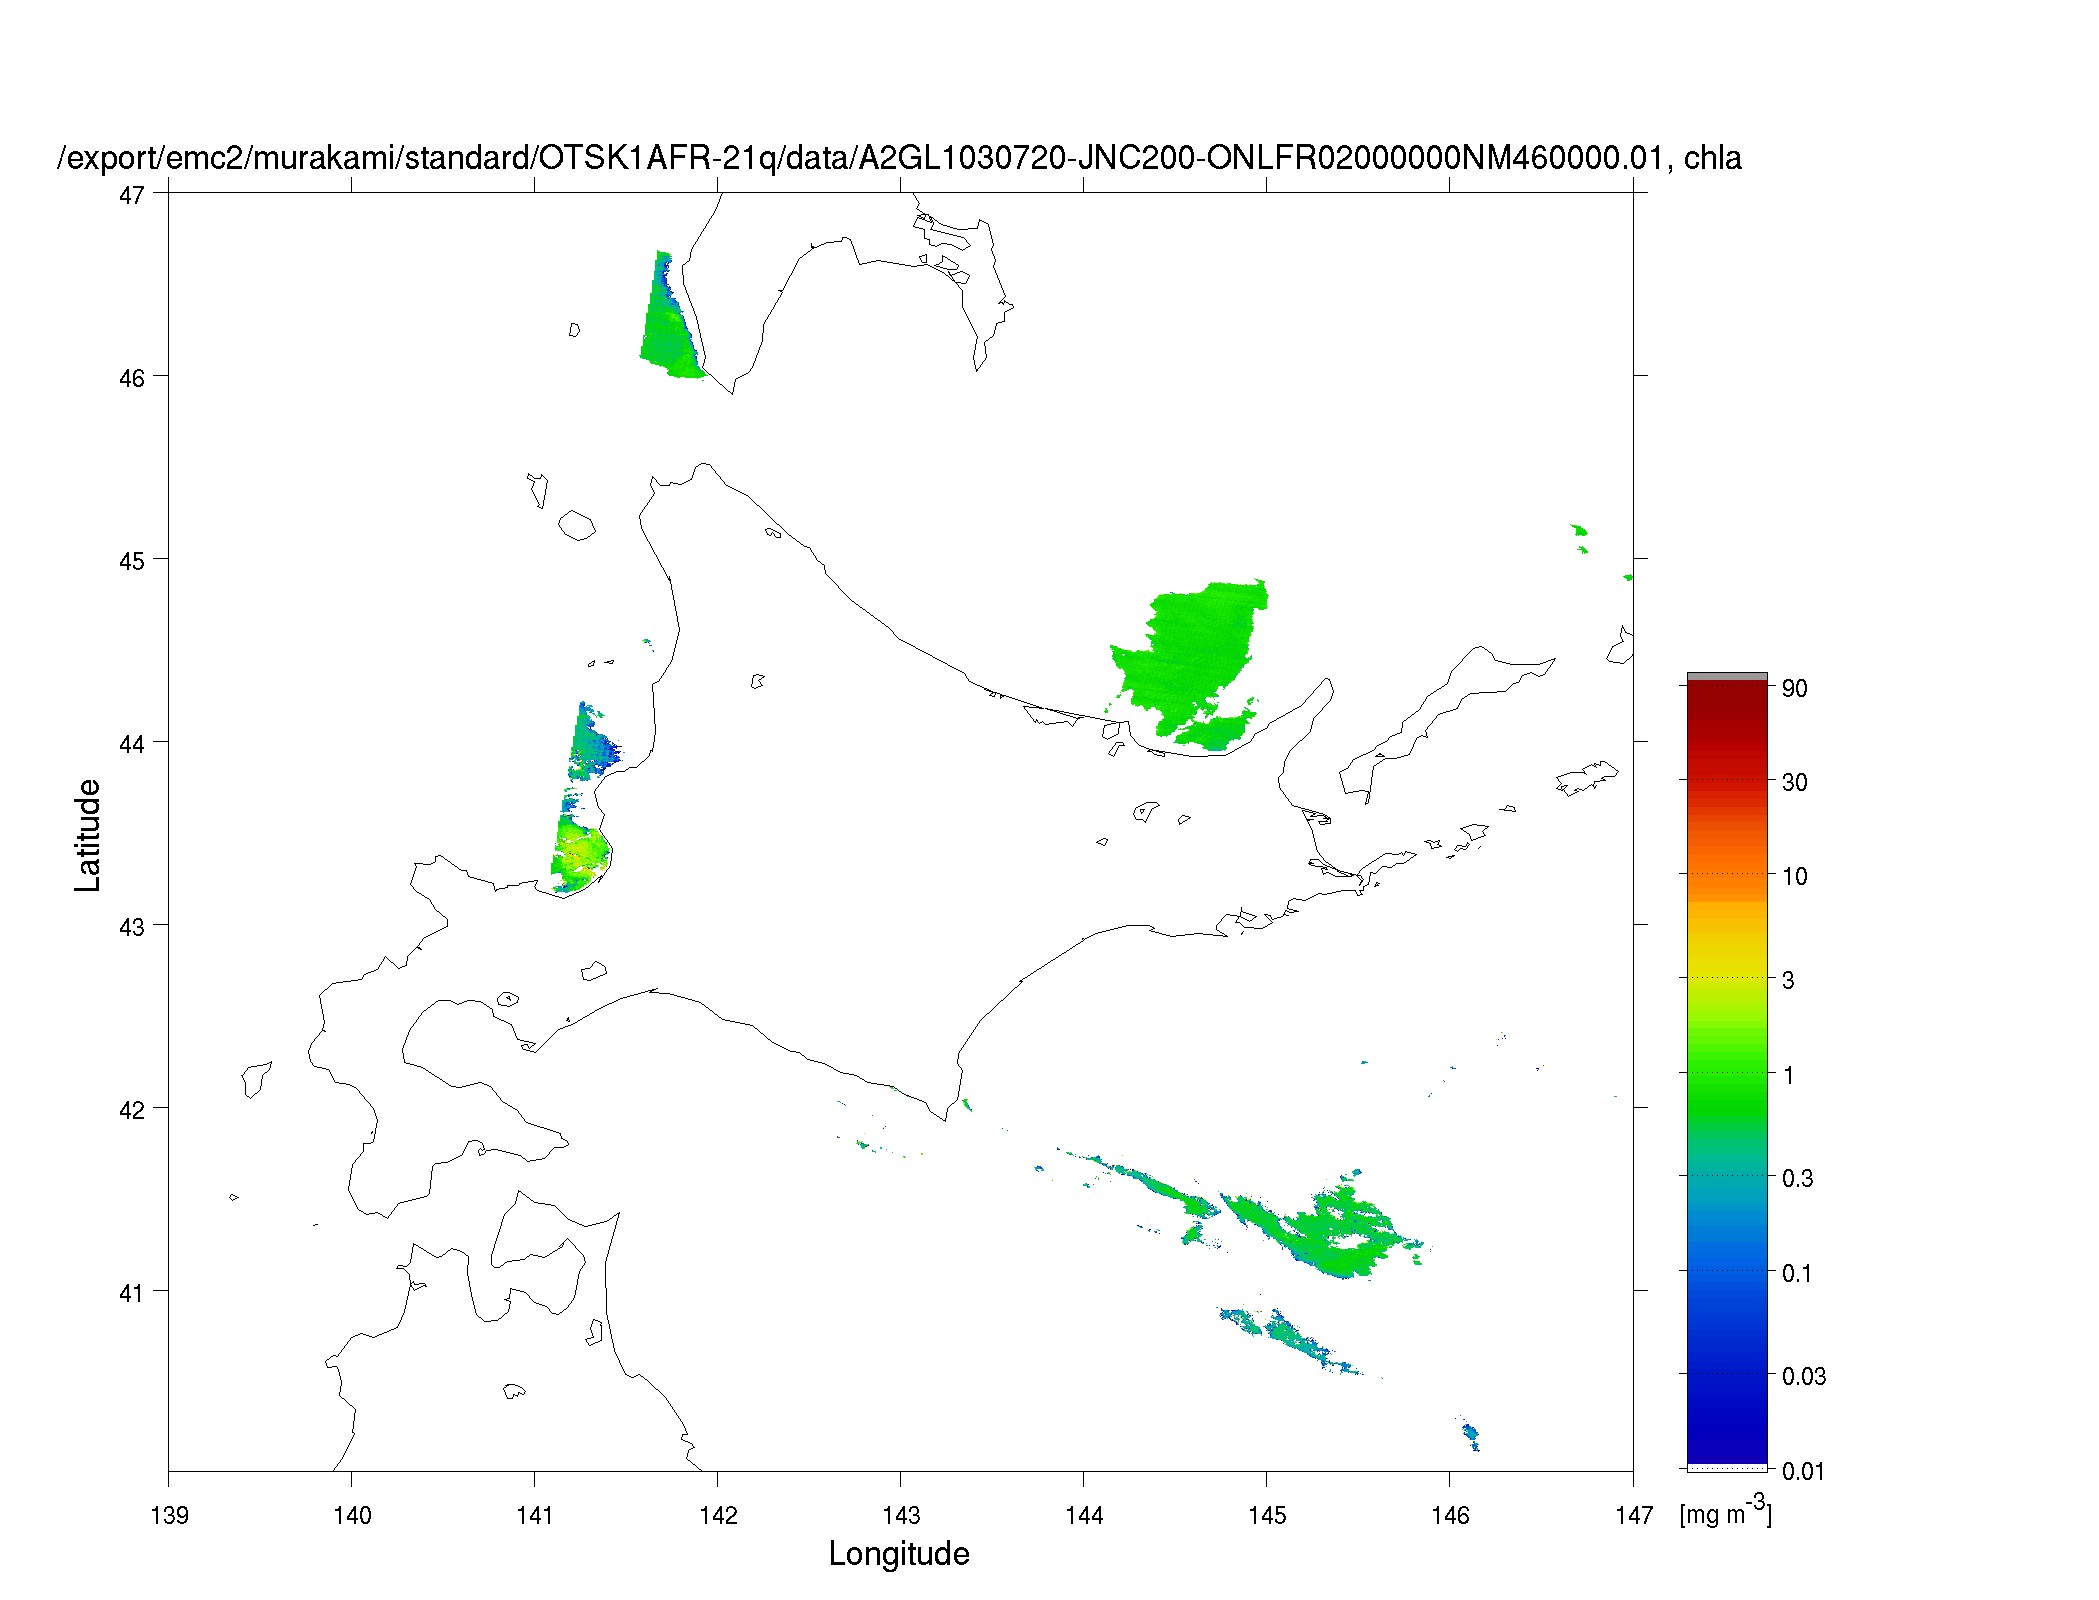Click longitude tick label '145'
This screenshot has height=1600, width=2099.
1267,1515
